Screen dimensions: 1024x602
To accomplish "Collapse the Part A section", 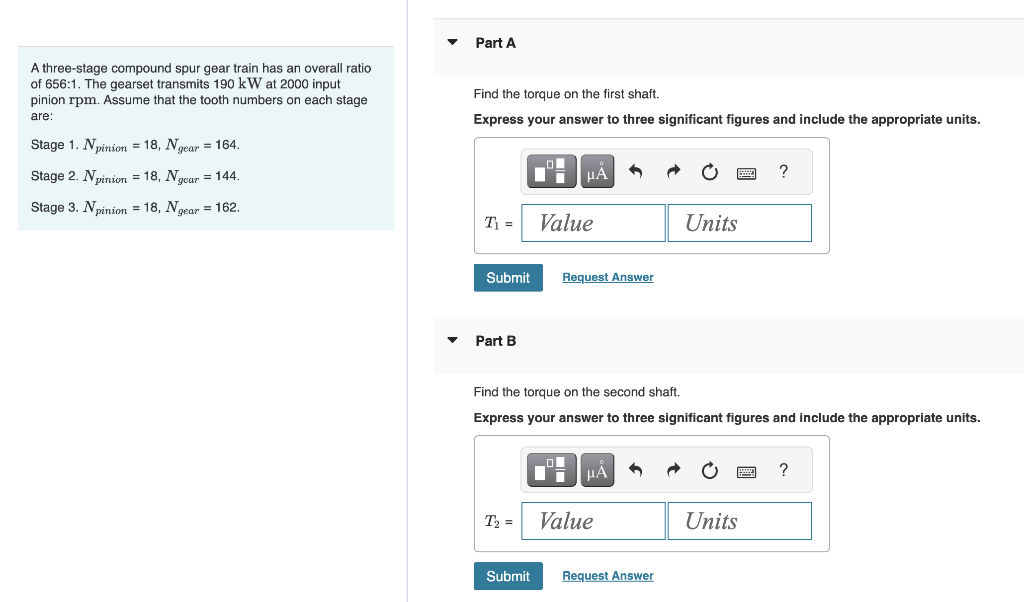I will (x=453, y=43).
